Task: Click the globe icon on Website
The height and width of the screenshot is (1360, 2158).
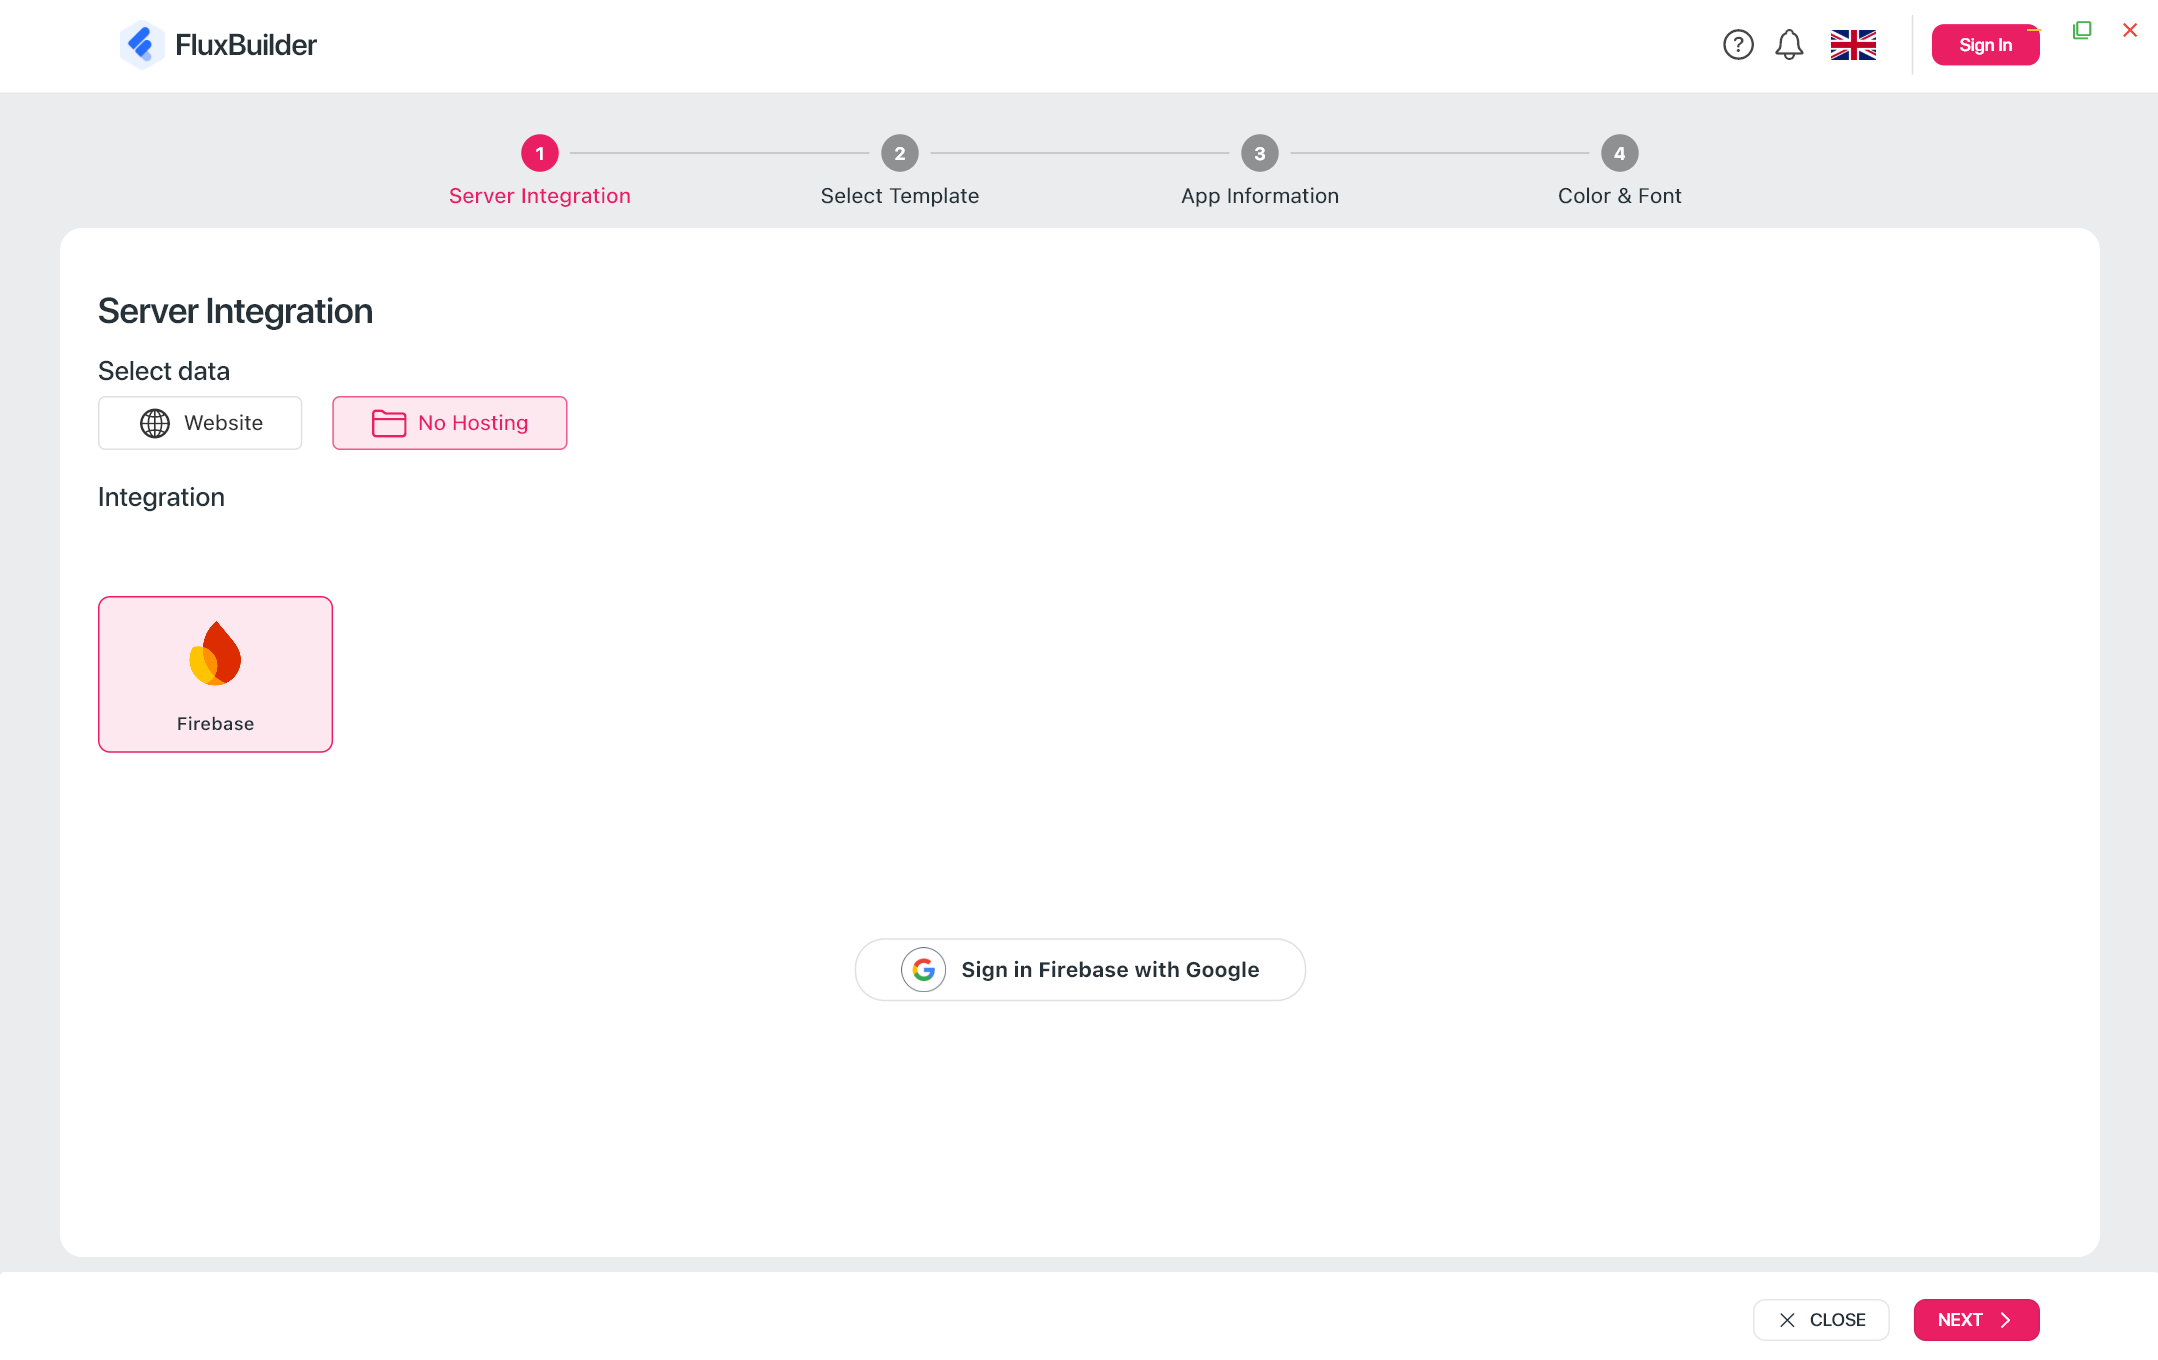Action: 155,423
